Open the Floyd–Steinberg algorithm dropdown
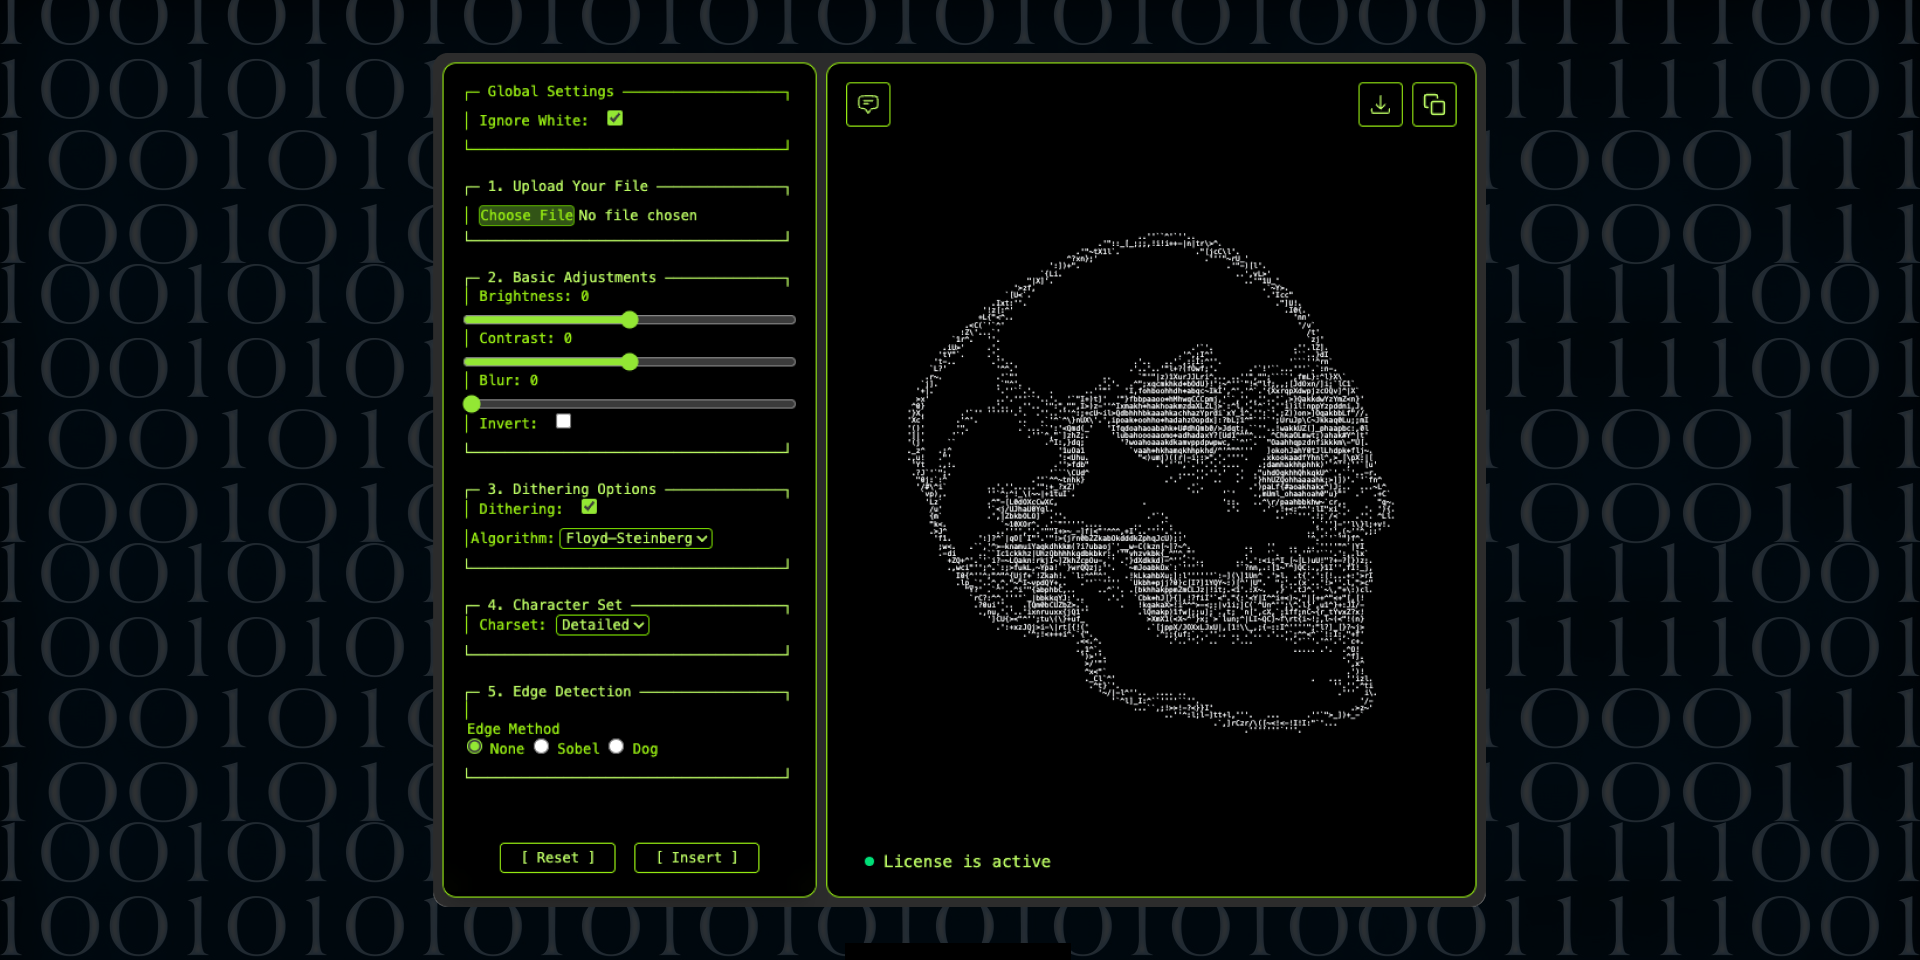The image size is (1920, 960). [x=636, y=538]
